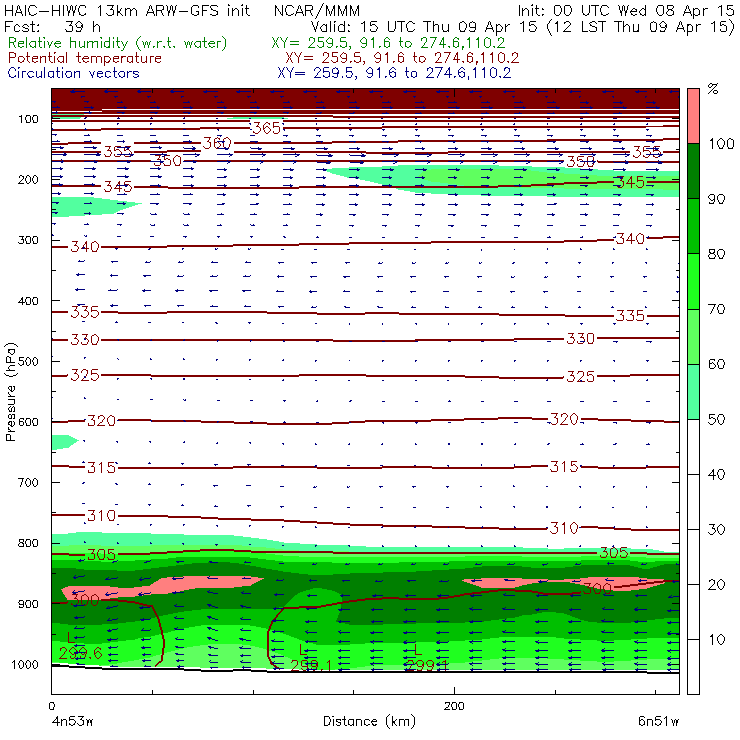Click the colorbar '20' tick label
The width and height of the screenshot is (740, 740).
tap(716, 585)
